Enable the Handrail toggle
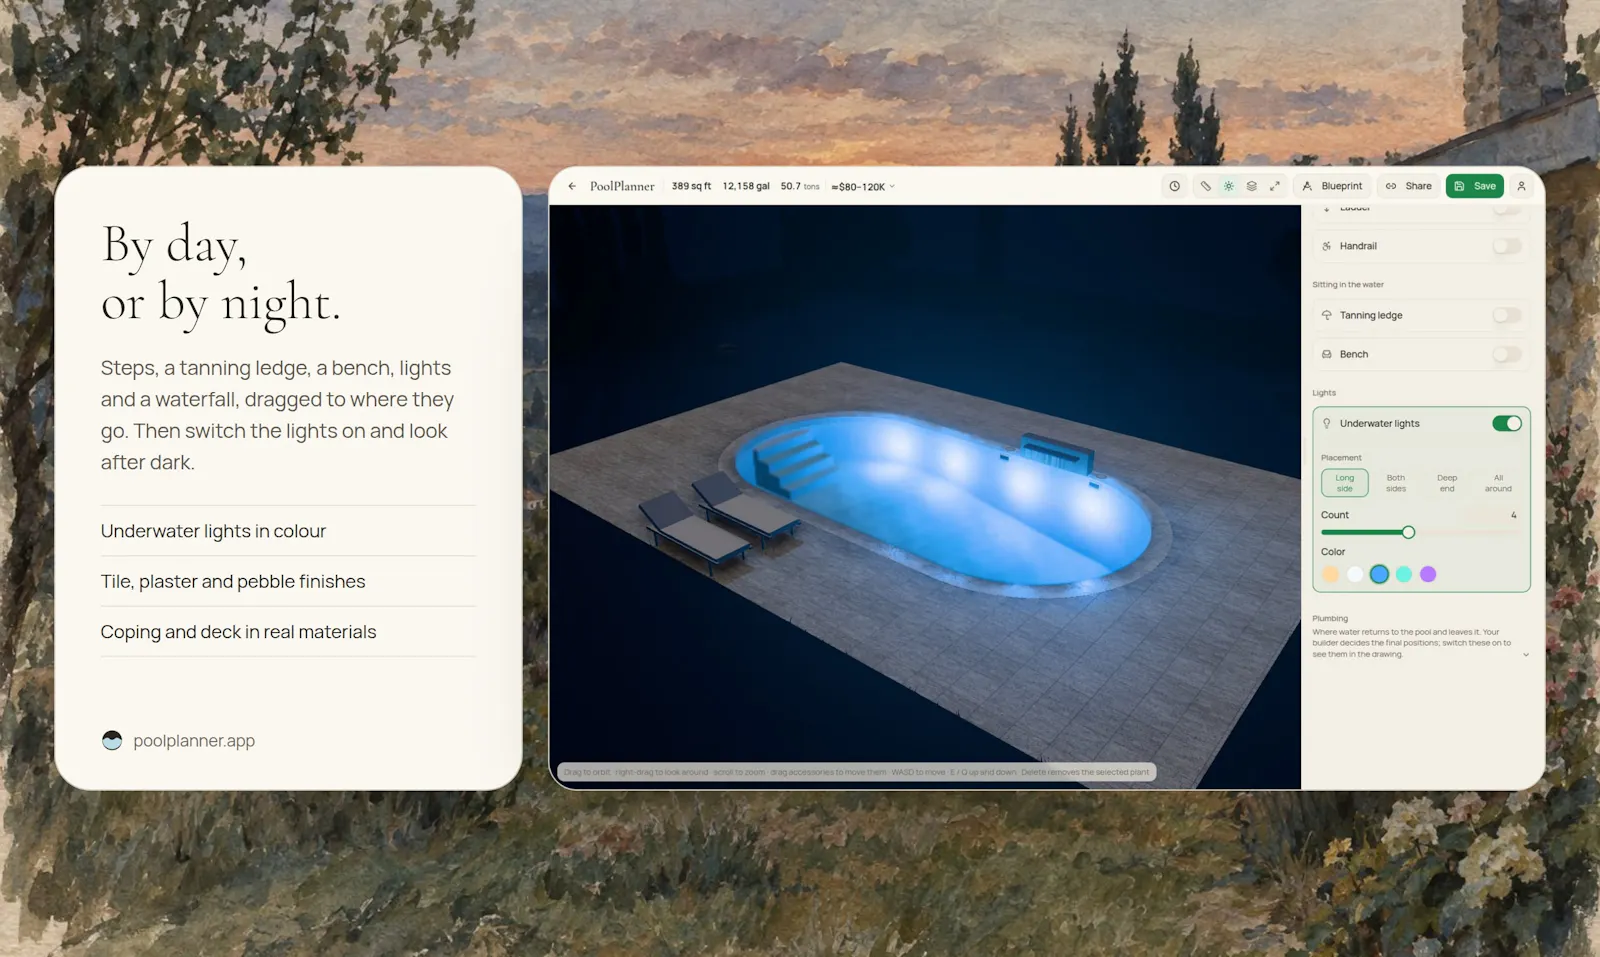Image resolution: width=1600 pixels, height=957 pixels. point(1507,246)
